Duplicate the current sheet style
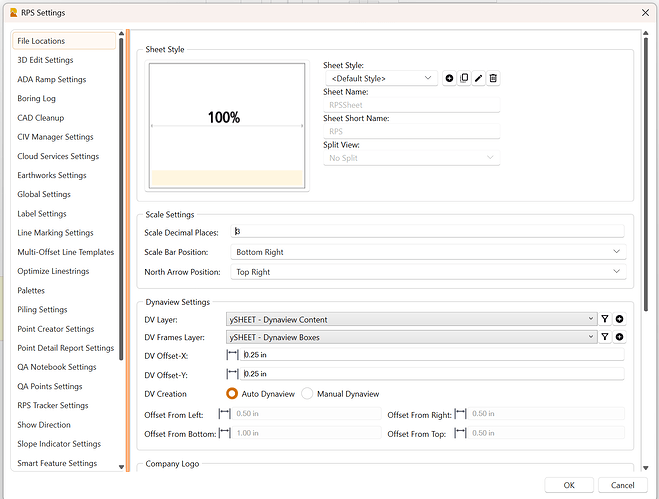Image resolution: width=659 pixels, height=499 pixels. point(463,78)
